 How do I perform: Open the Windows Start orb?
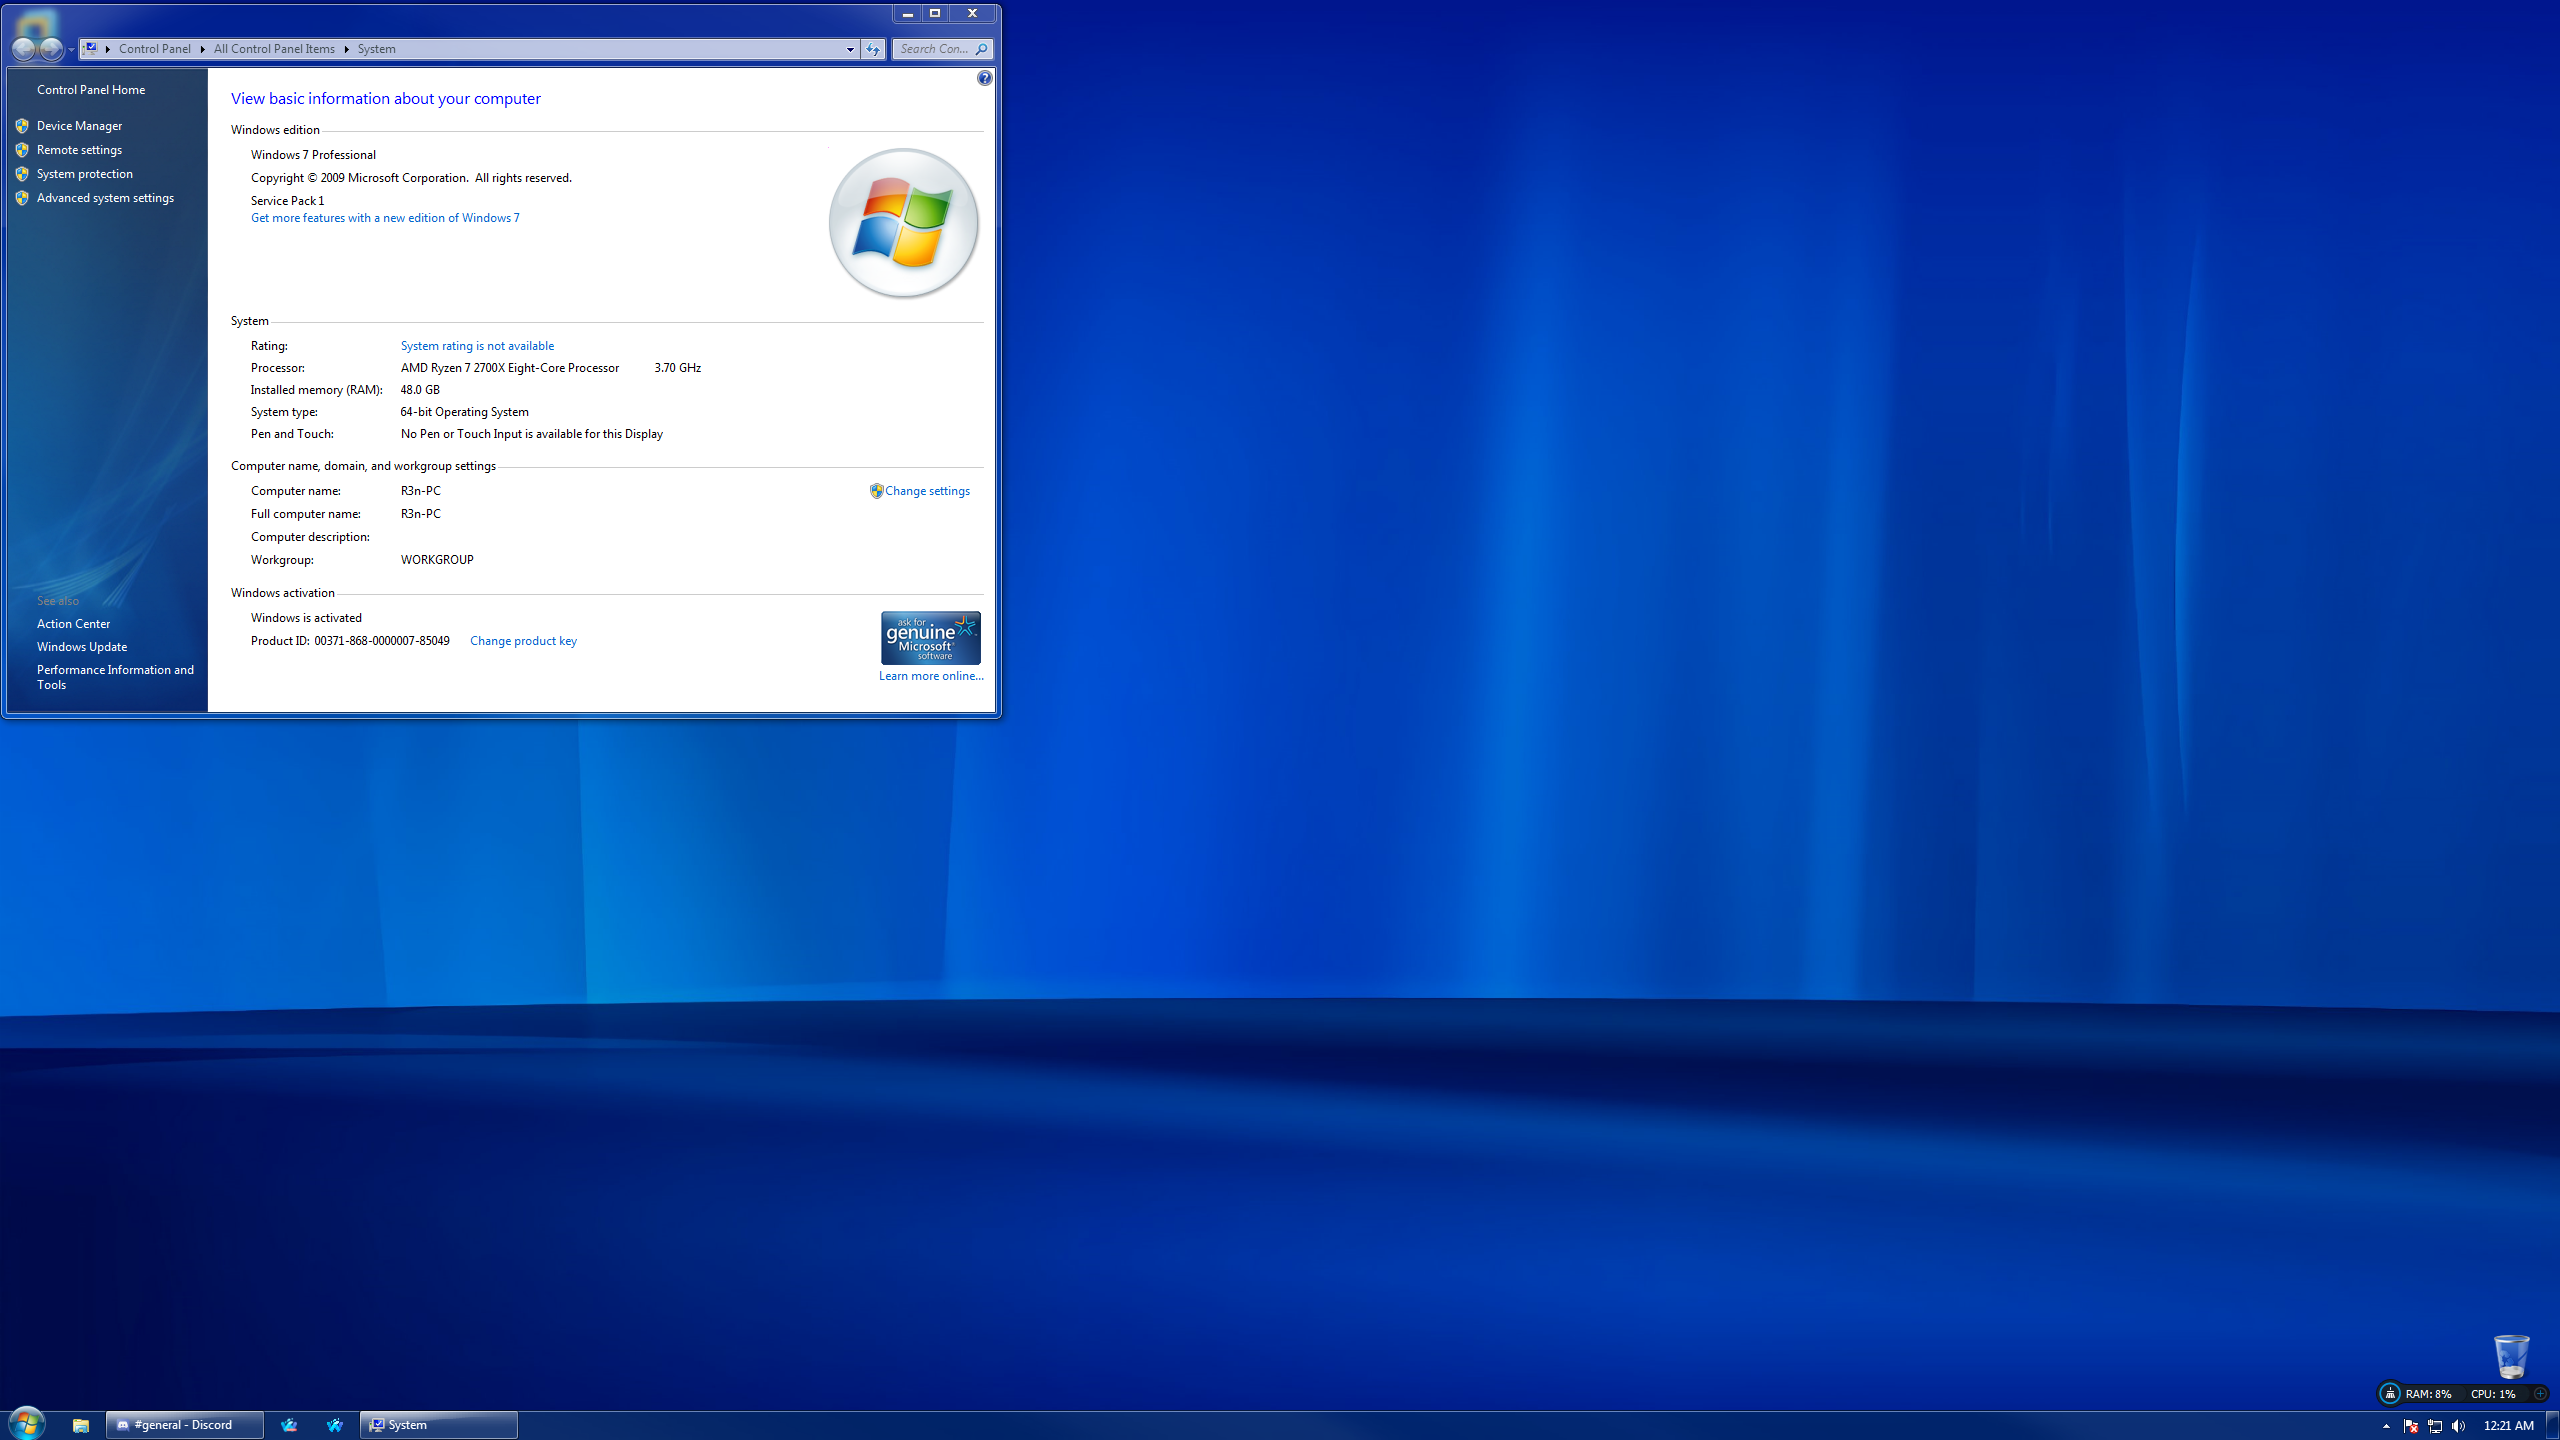[x=27, y=1423]
